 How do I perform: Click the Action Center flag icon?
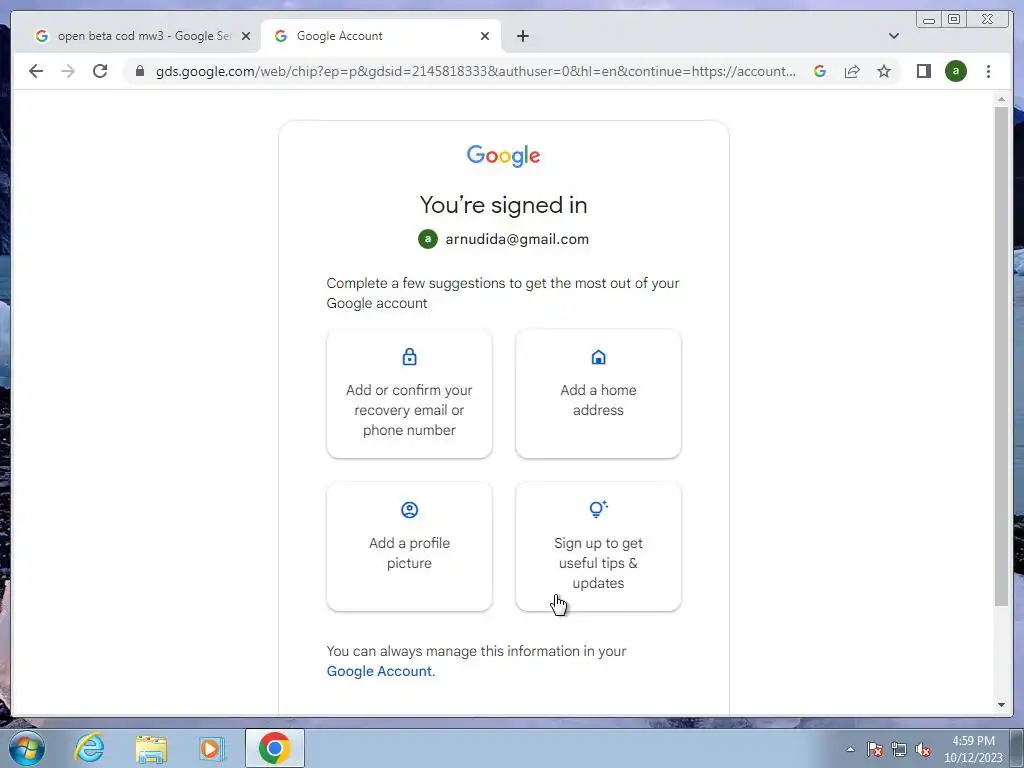tap(875, 749)
